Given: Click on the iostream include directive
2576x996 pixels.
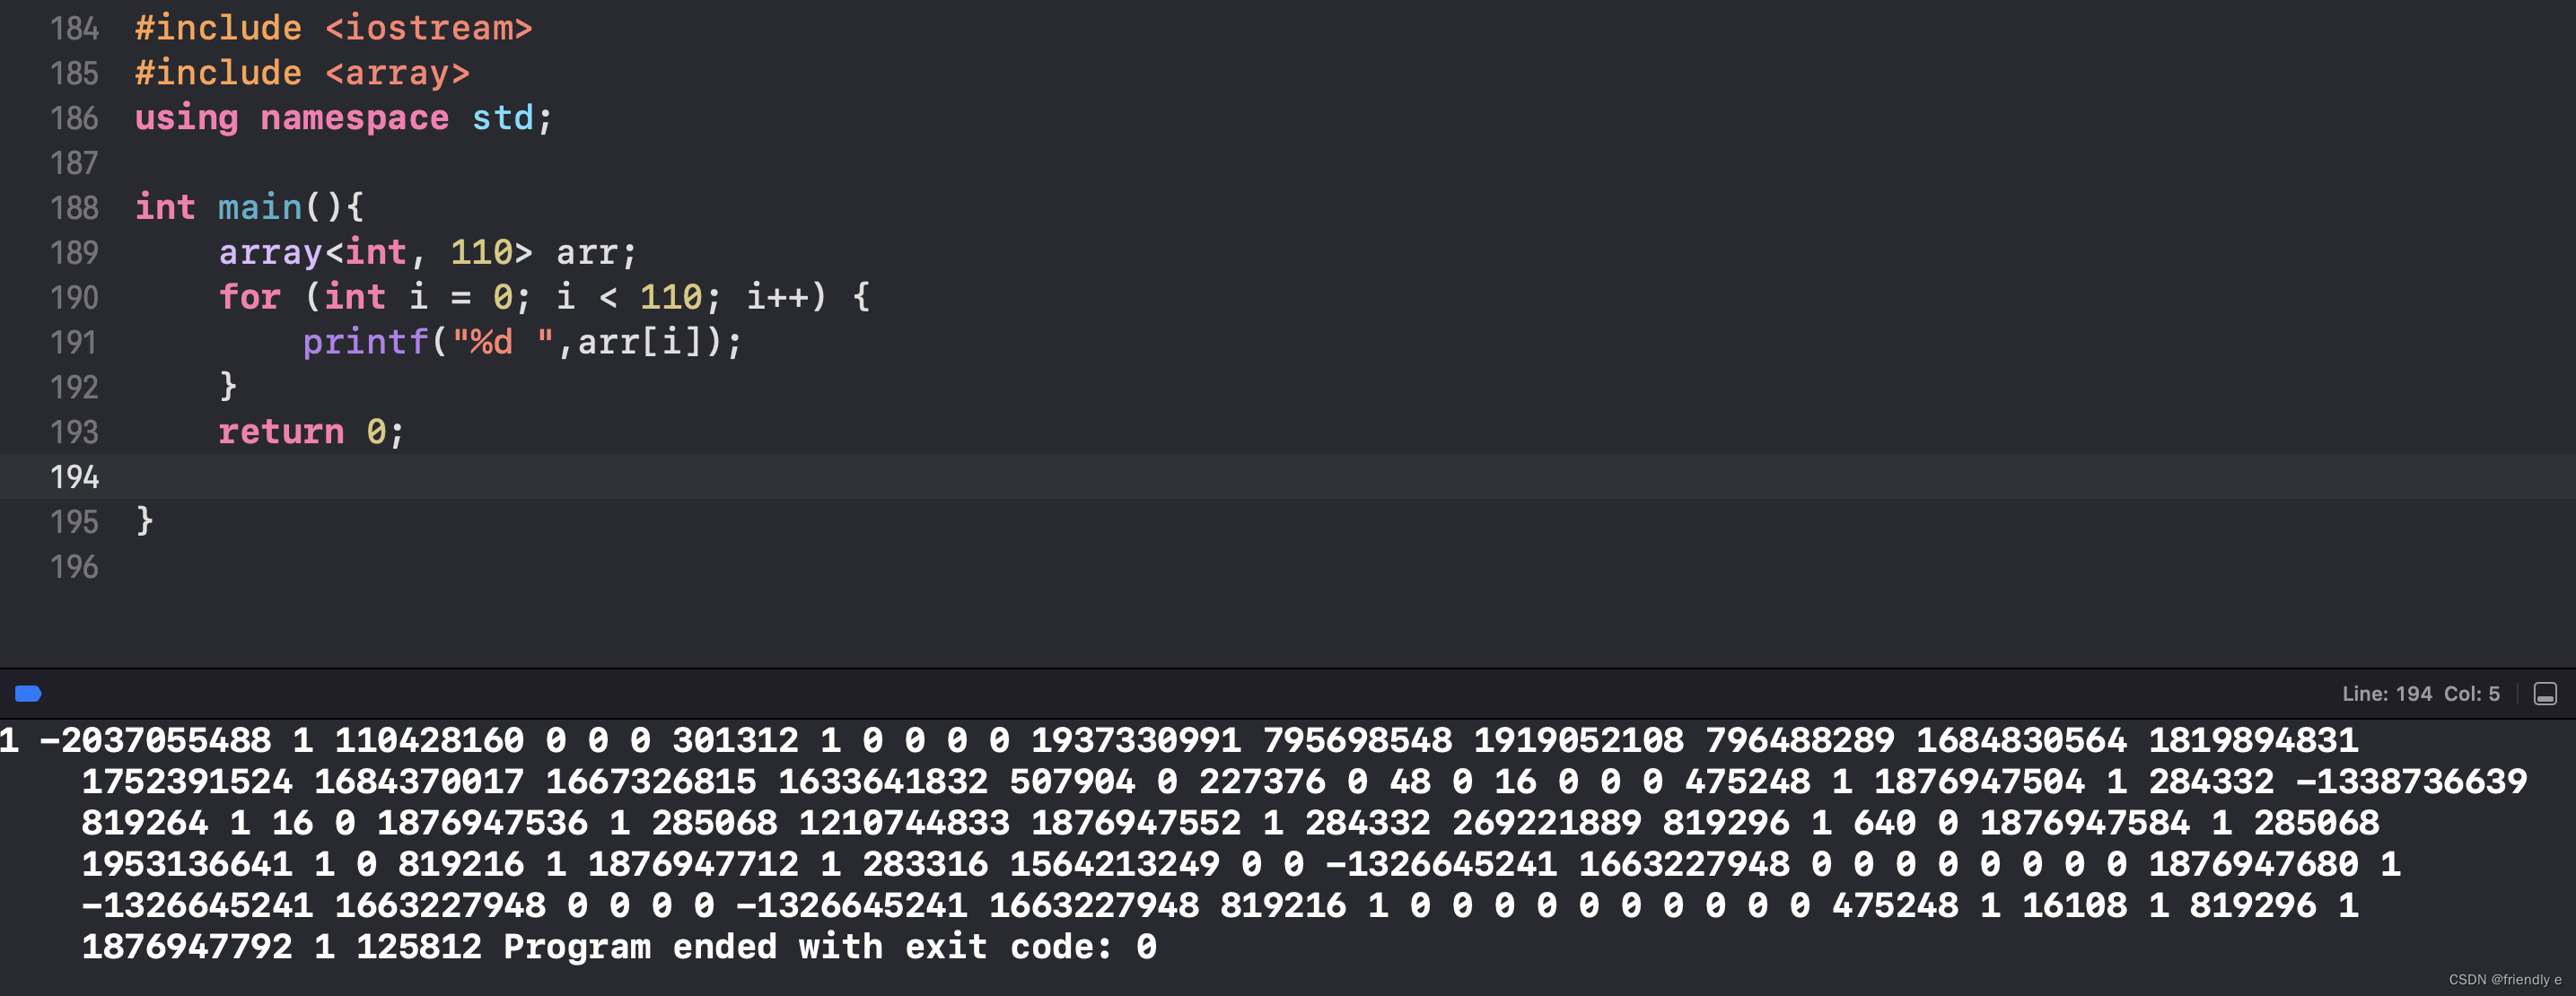Looking at the screenshot, I should (333, 28).
